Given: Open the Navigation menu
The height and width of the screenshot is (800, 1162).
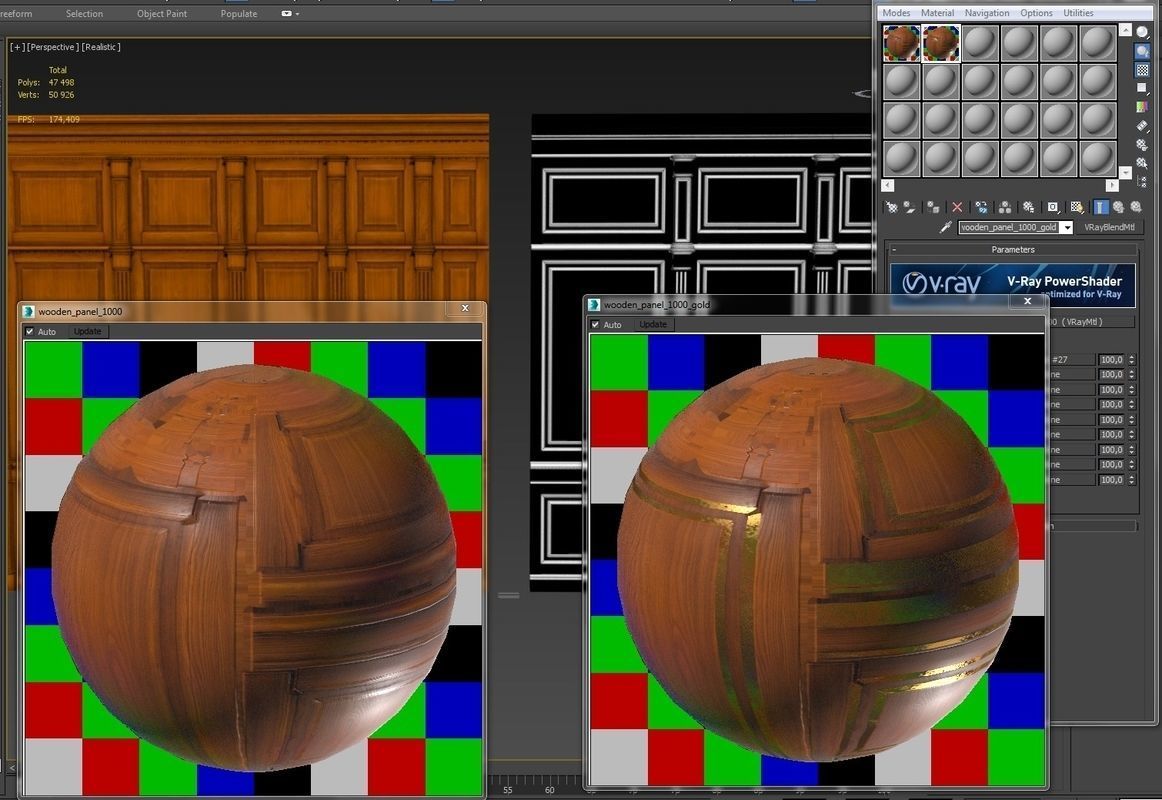Looking at the screenshot, I should point(987,13).
